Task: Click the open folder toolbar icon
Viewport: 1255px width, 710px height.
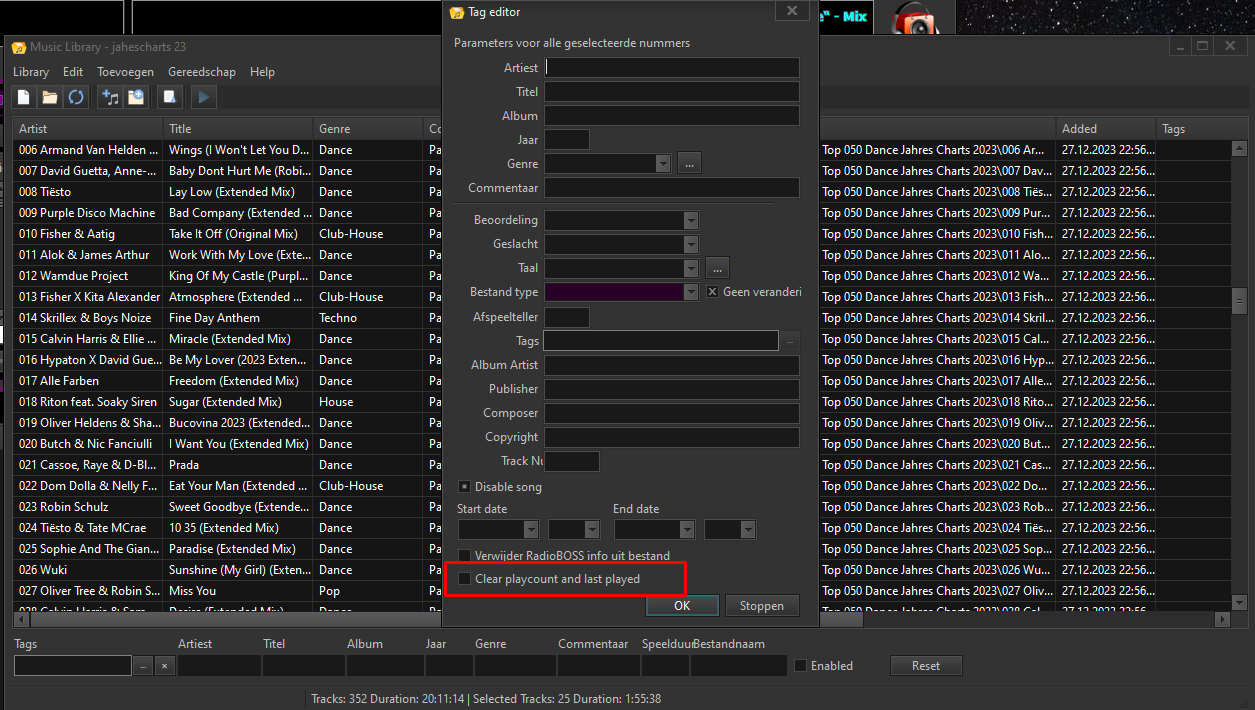Action: point(49,97)
